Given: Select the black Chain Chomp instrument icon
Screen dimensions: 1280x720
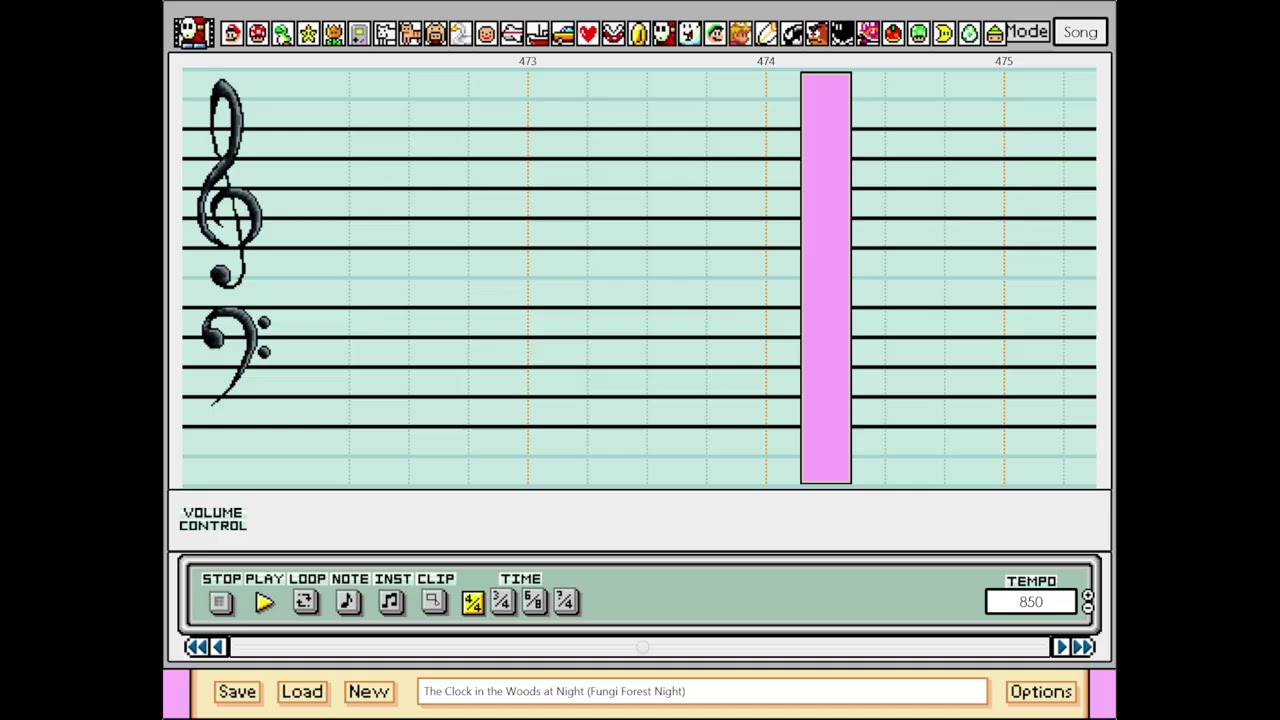Looking at the screenshot, I should coord(842,33).
